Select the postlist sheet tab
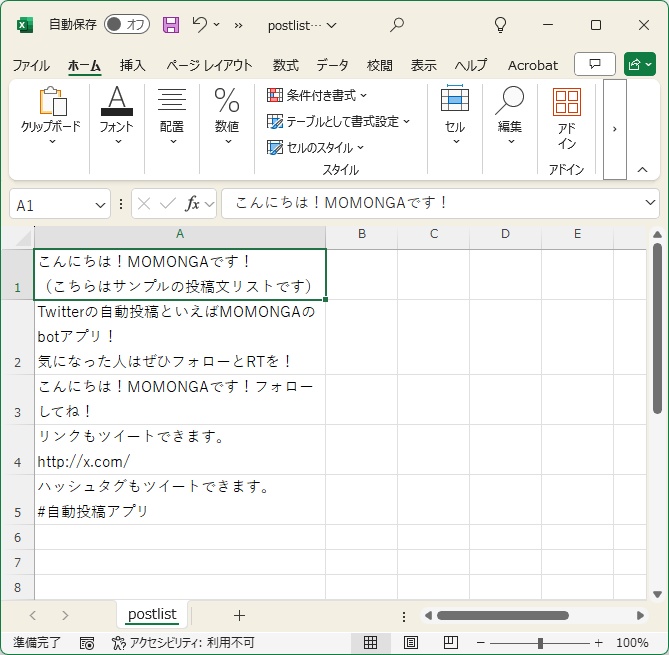Viewport: 669px width, 655px height. click(152, 614)
